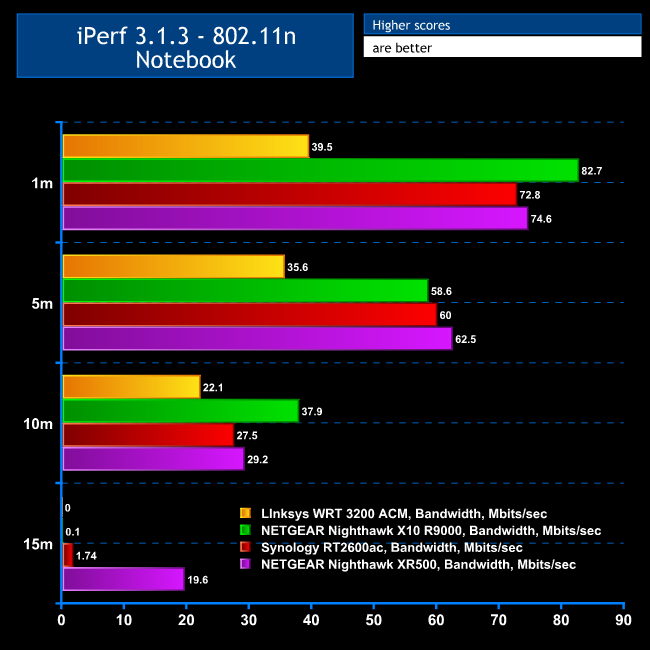Click the value label '58.6'

pyautogui.click(x=441, y=291)
